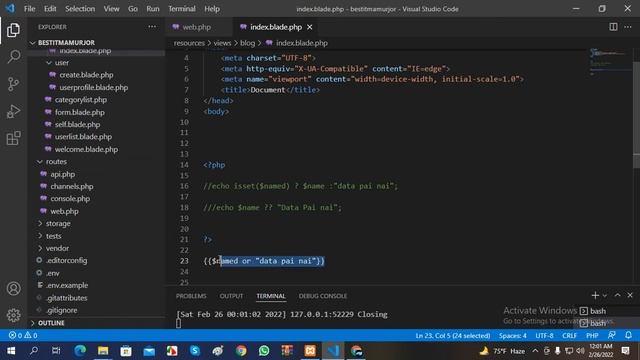Switch to the OUTPUT panel tab

[x=231, y=296]
